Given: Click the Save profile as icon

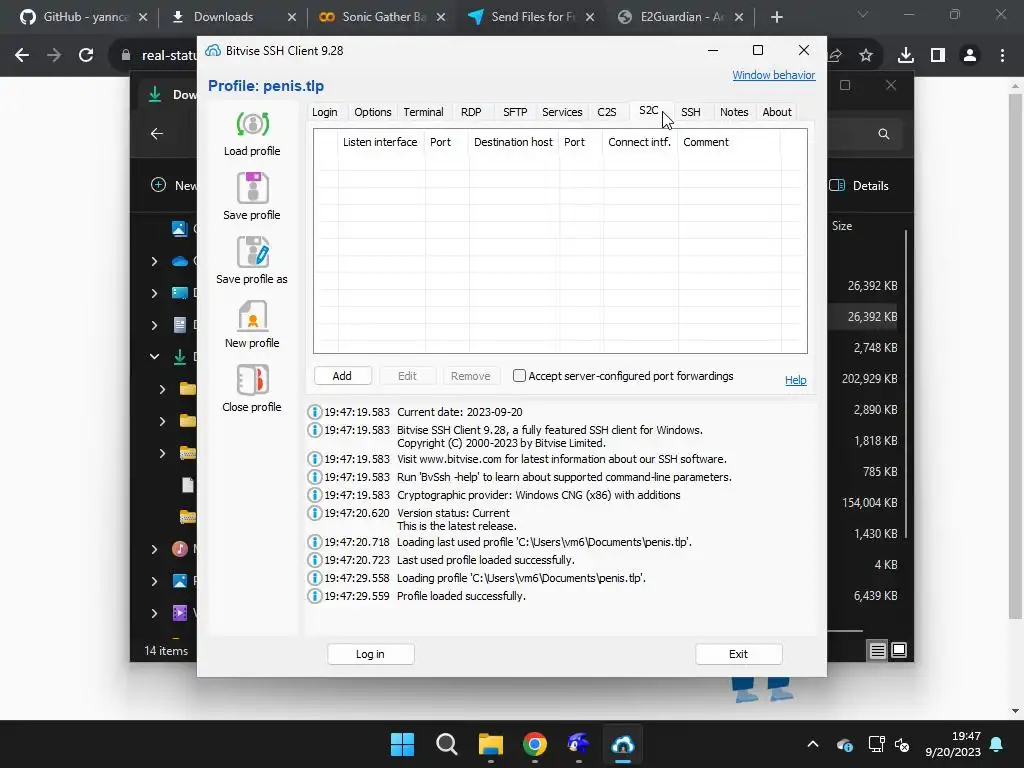Looking at the screenshot, I should click(x=252, y=252).
